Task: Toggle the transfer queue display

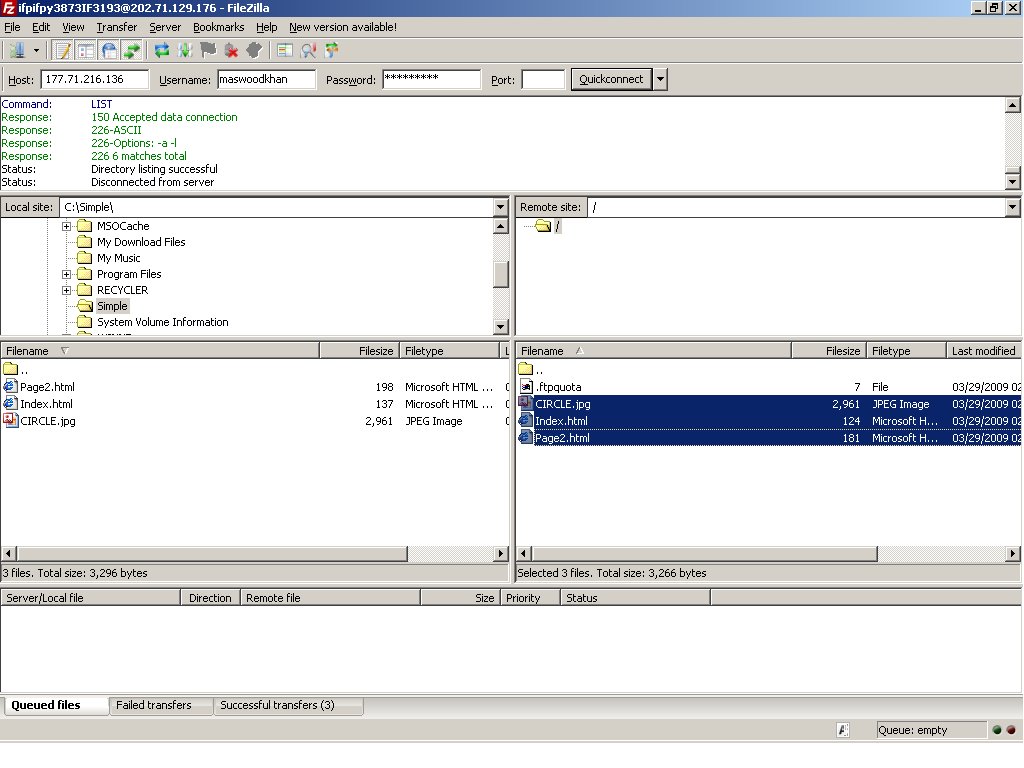Action: point(132,50)
